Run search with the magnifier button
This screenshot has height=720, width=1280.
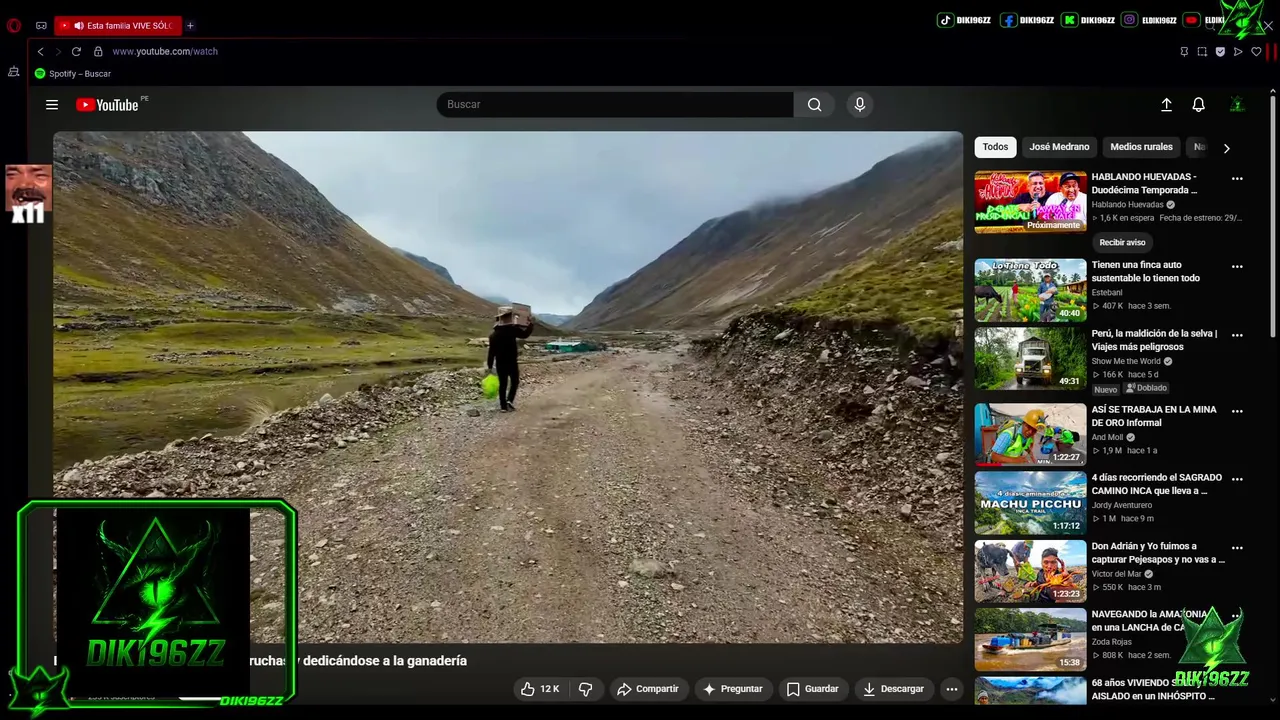click(x=815, y=104)
